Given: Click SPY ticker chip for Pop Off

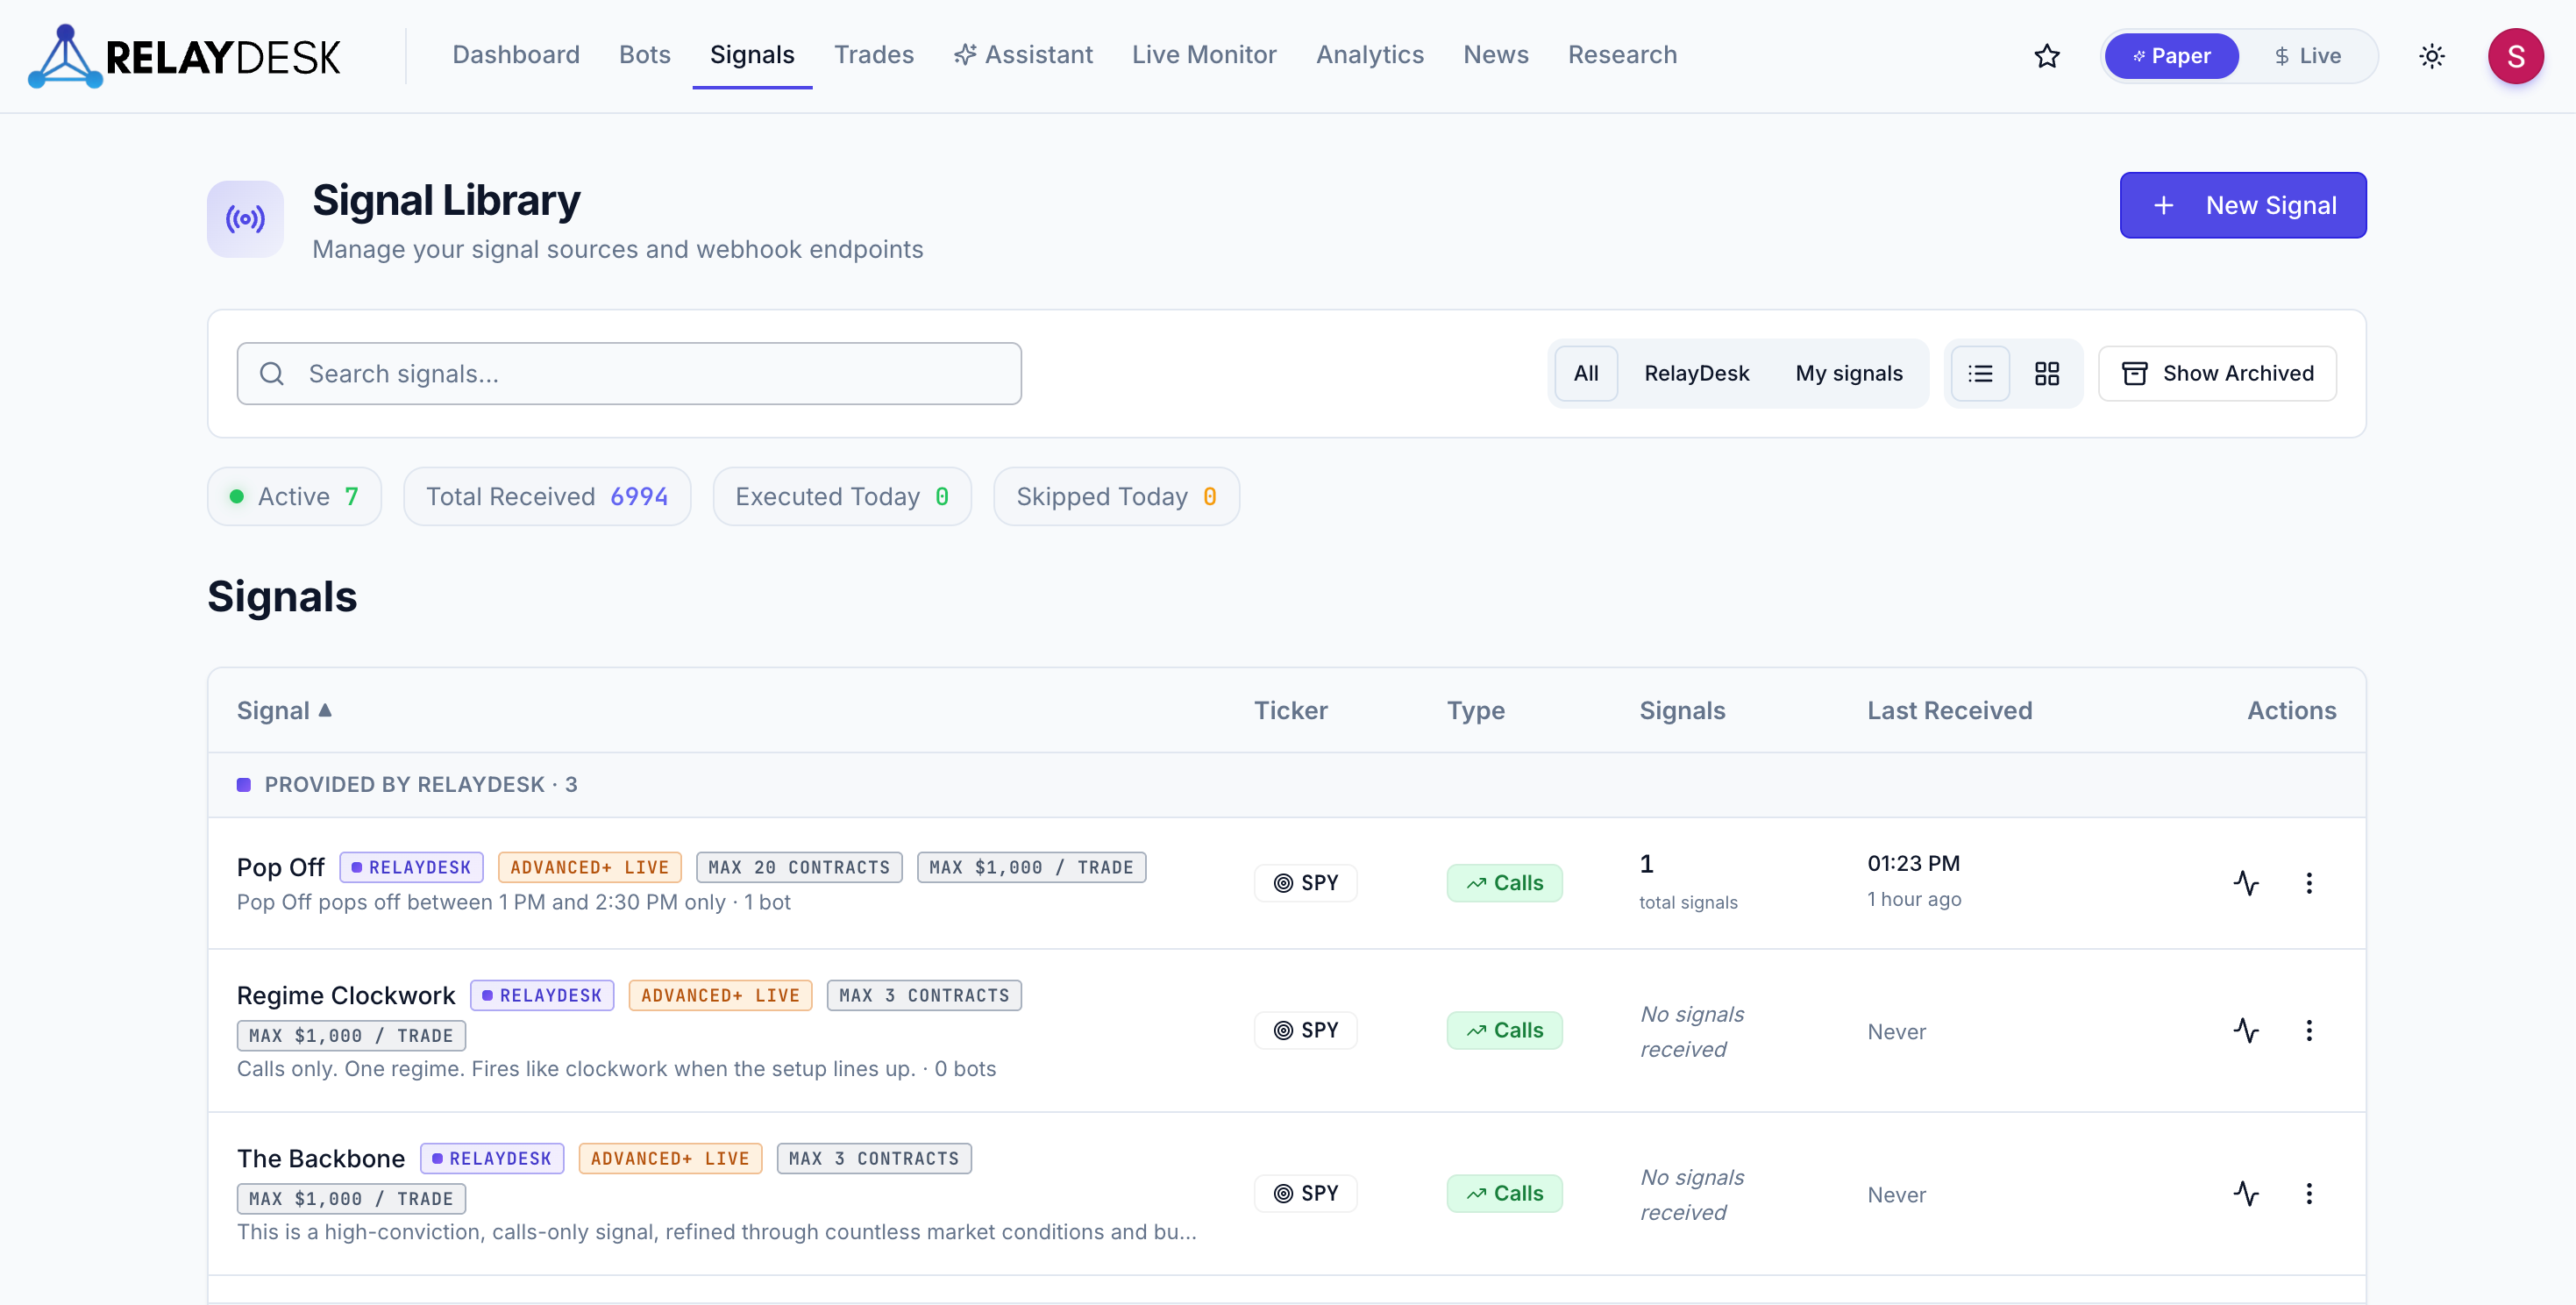Looking at the screenshot, I should pos(1305,883).
